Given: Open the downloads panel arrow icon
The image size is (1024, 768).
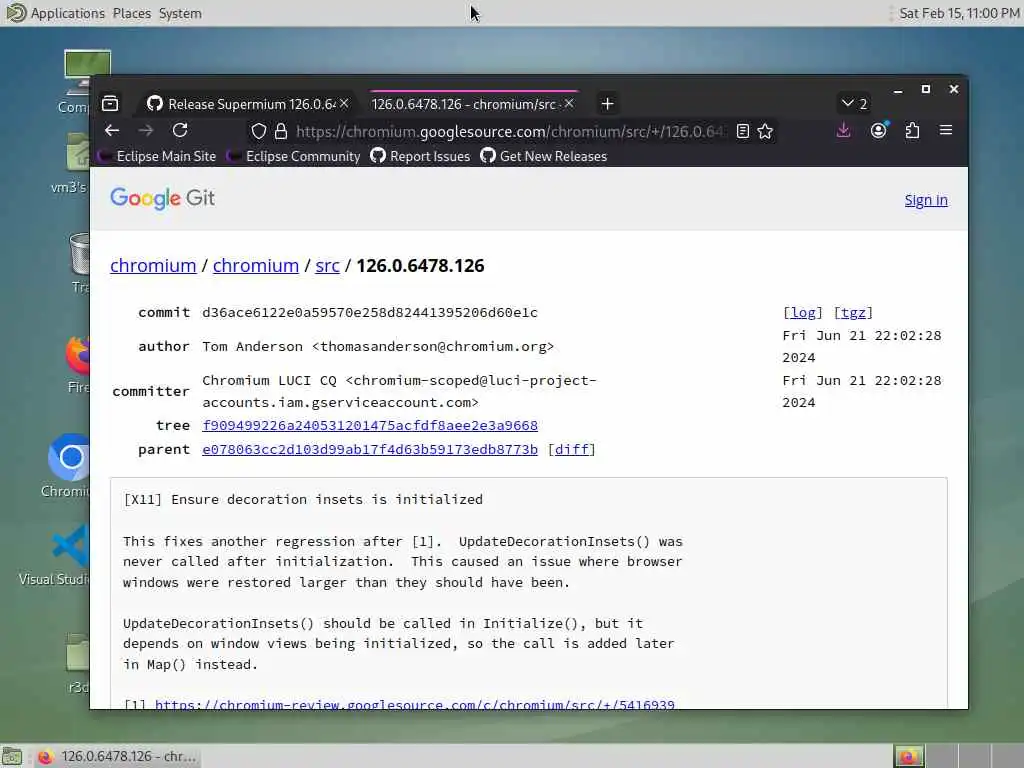Looking at the screenshot, I should (x=843, y=131).
